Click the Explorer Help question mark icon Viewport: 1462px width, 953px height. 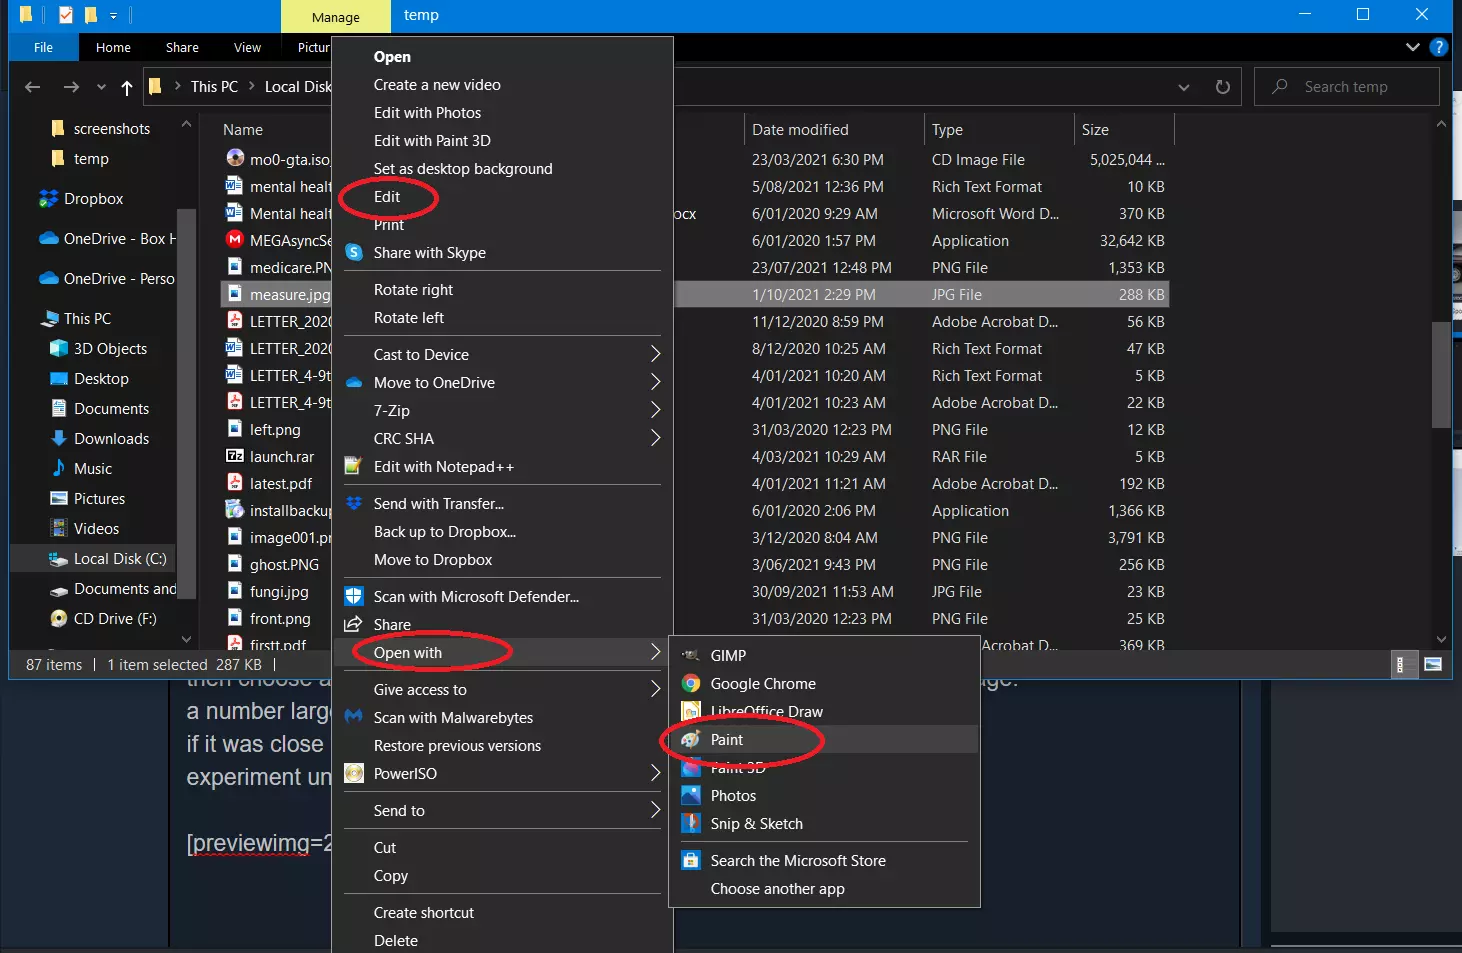1439,47
